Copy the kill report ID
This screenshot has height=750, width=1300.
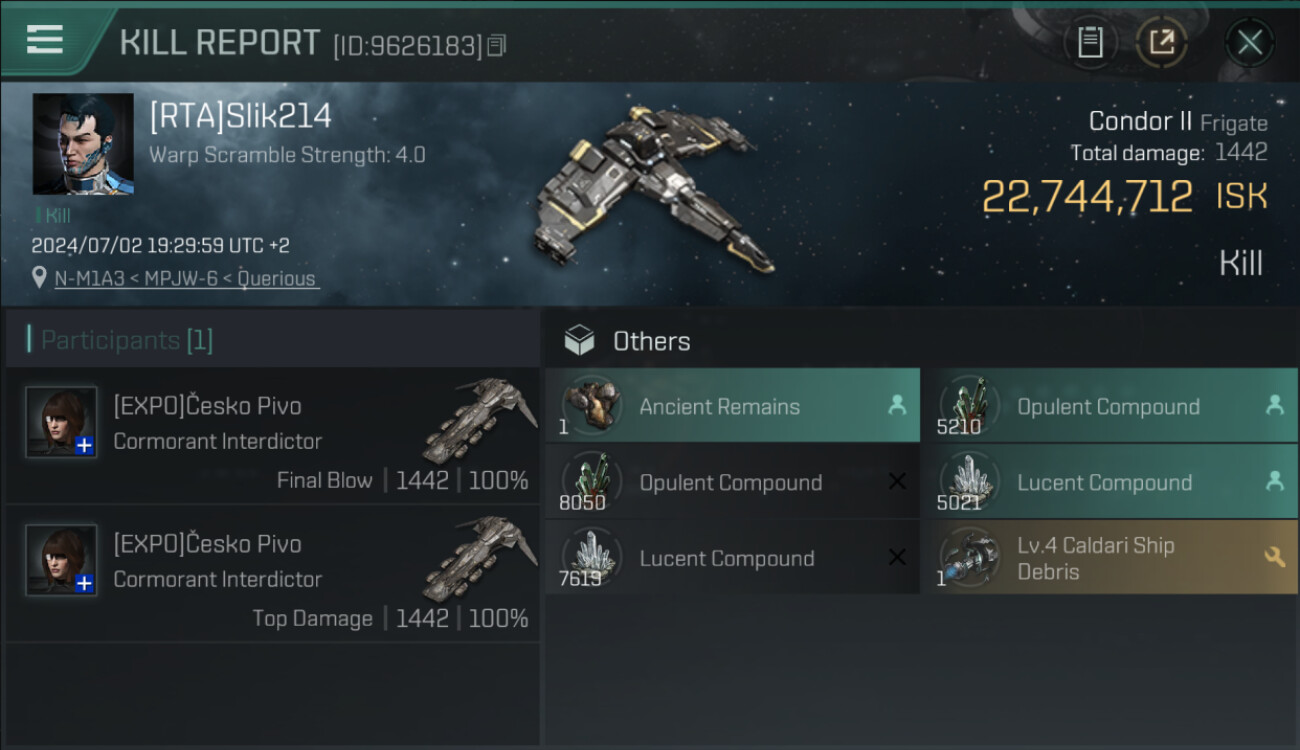click(x=497, y=45)
